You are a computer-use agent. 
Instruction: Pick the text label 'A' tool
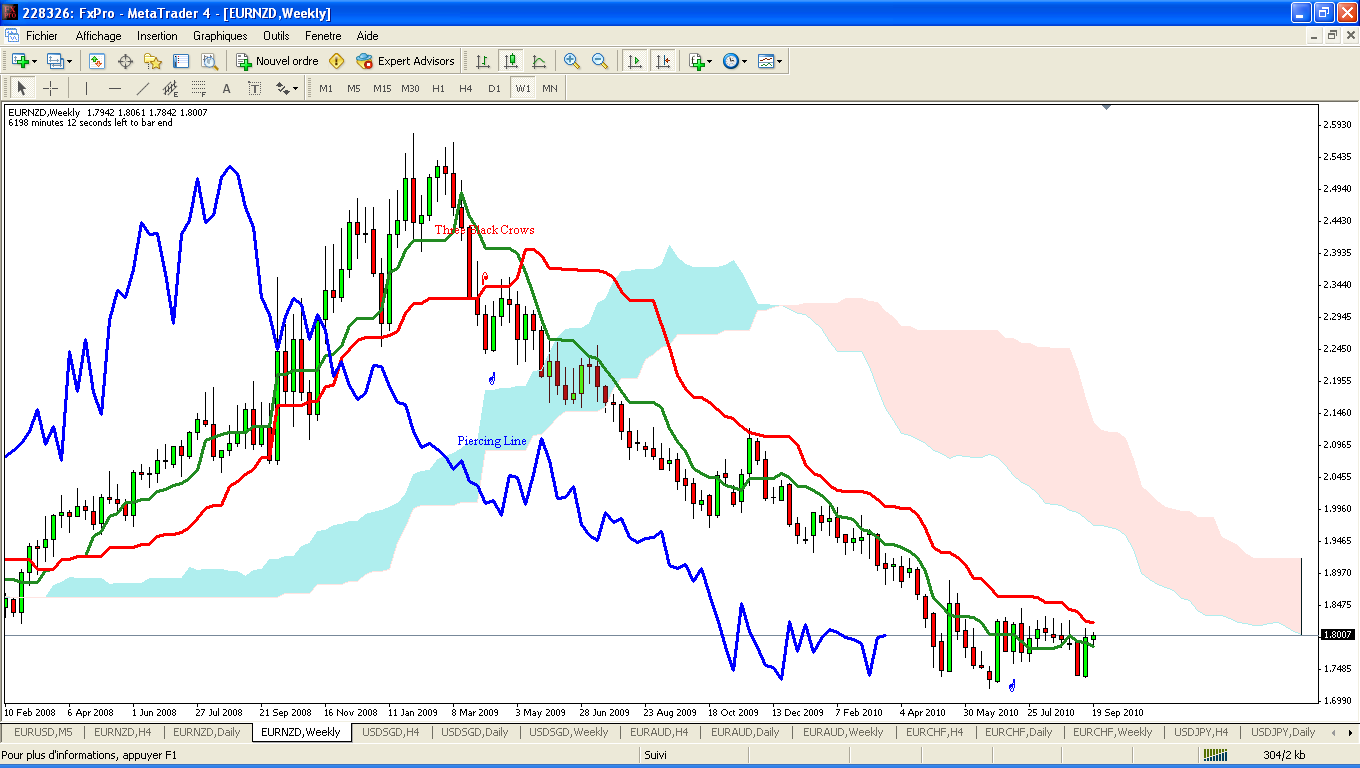click(226, 88)
